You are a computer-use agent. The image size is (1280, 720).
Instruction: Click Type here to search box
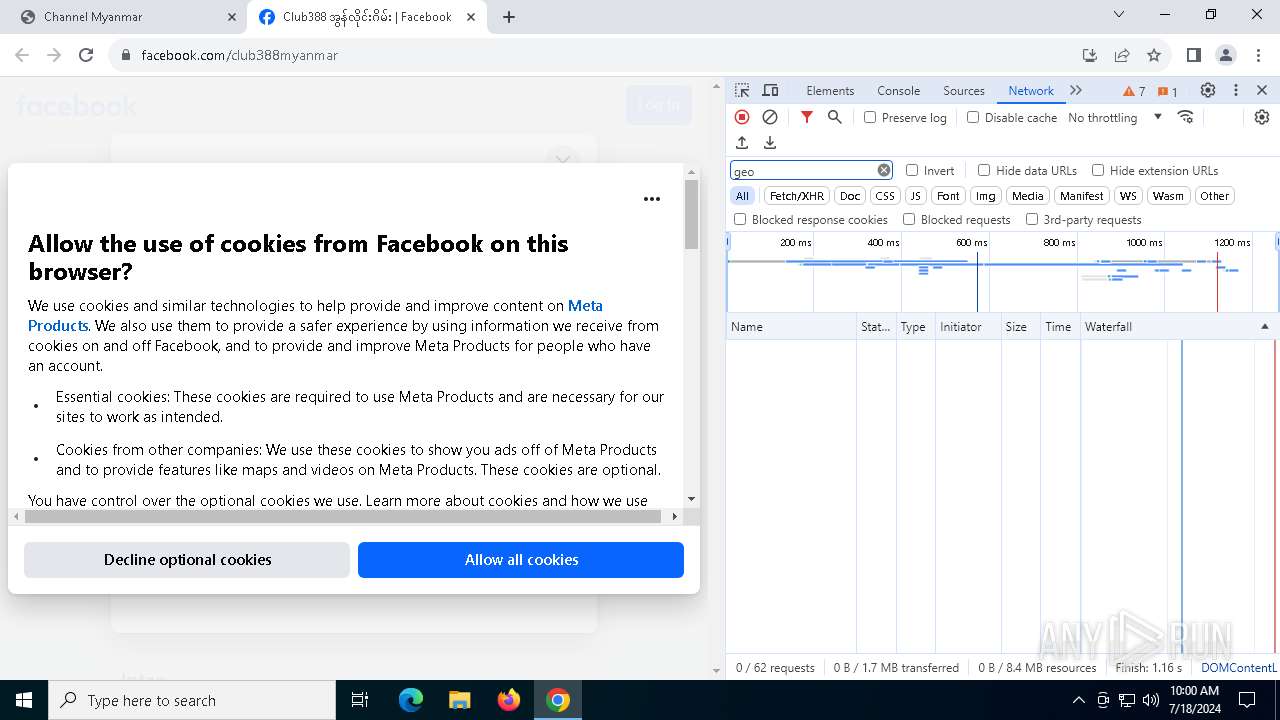pos(192,700)
